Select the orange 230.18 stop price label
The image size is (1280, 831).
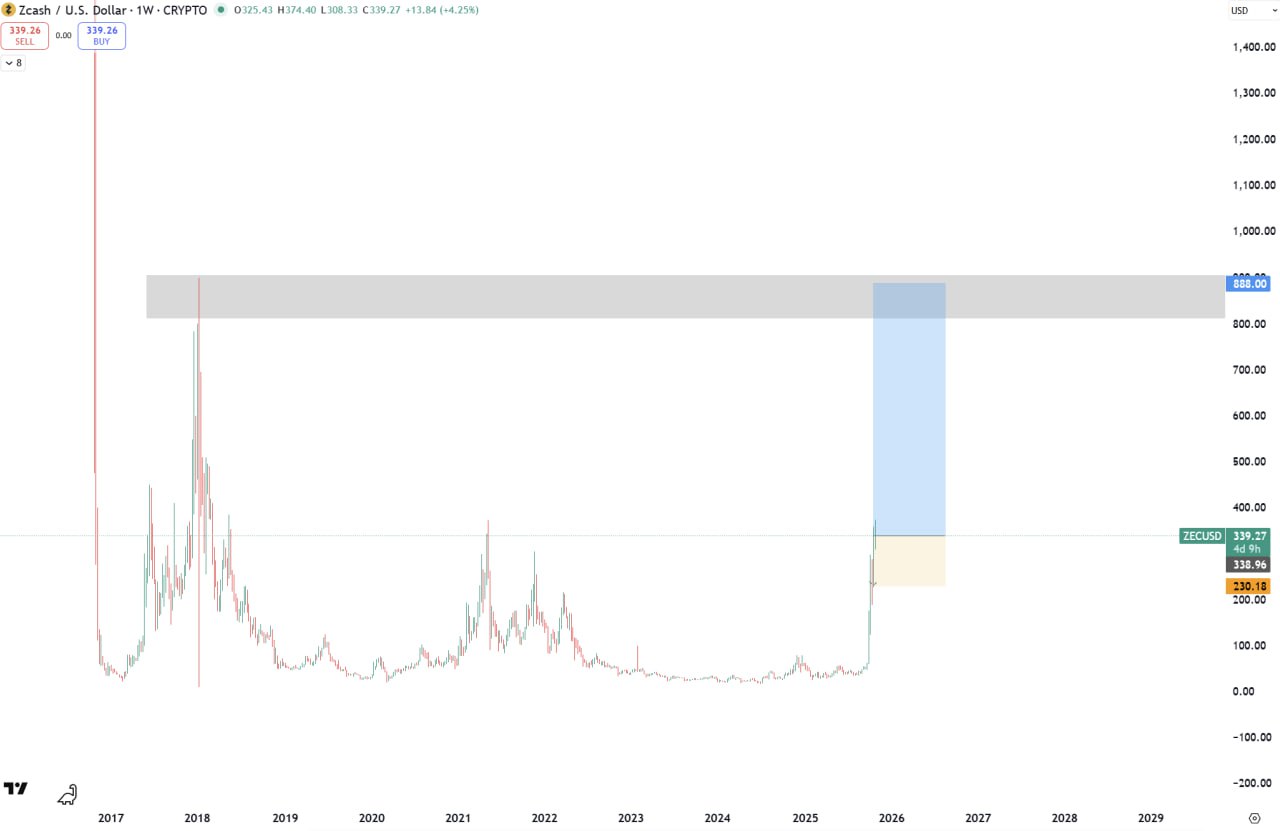(1246, 587)
